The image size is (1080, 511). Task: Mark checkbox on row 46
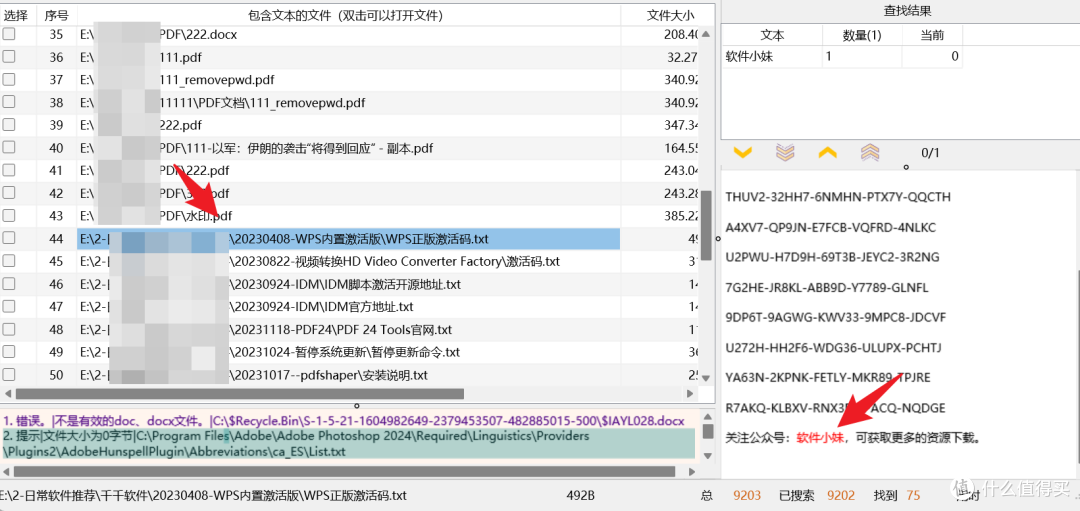[x=8, y=284]
